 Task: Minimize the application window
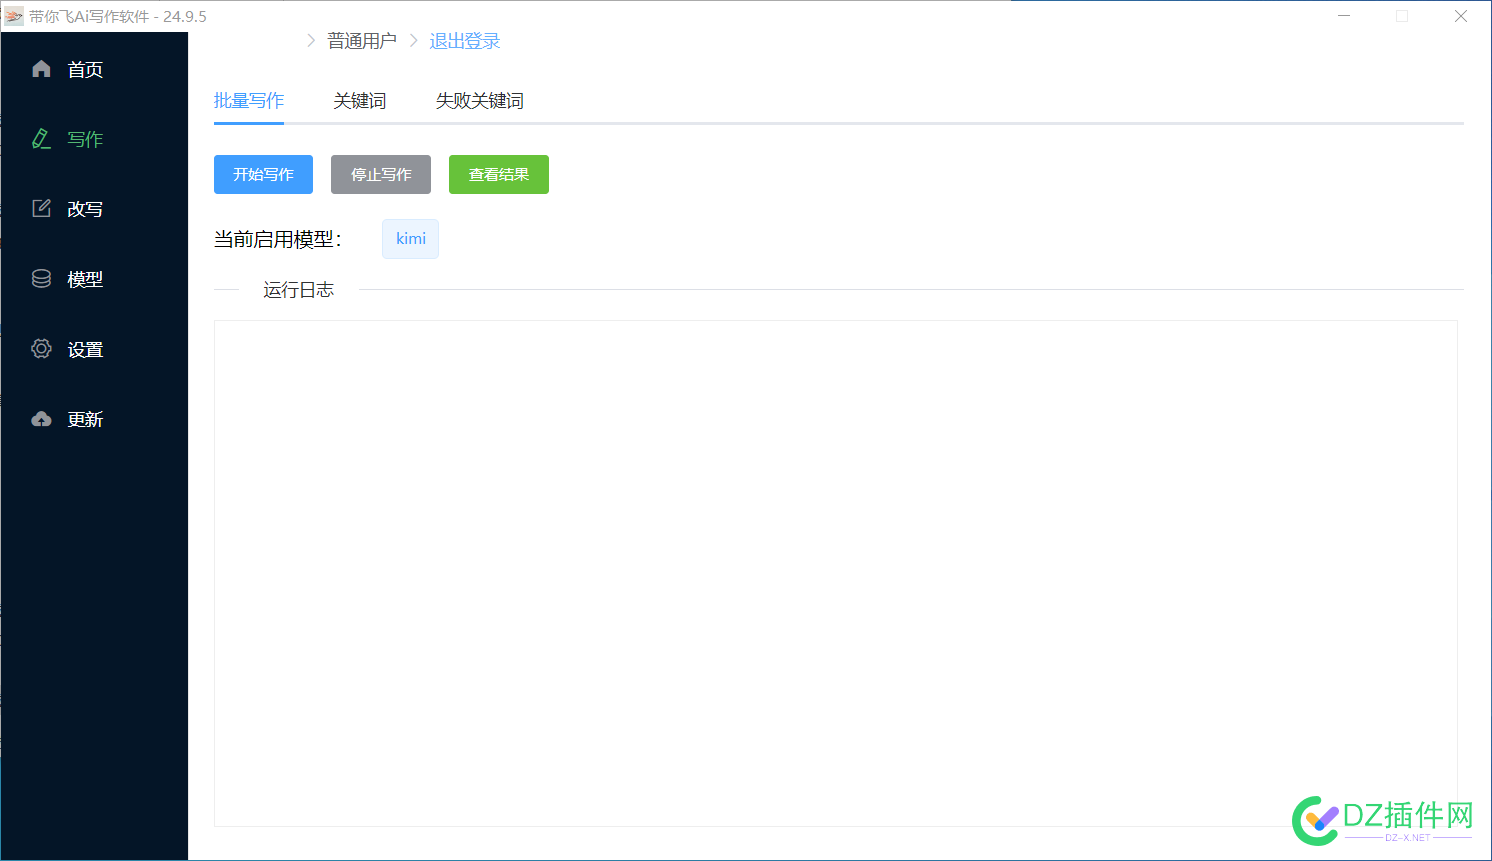click(x=1344, y=16)
